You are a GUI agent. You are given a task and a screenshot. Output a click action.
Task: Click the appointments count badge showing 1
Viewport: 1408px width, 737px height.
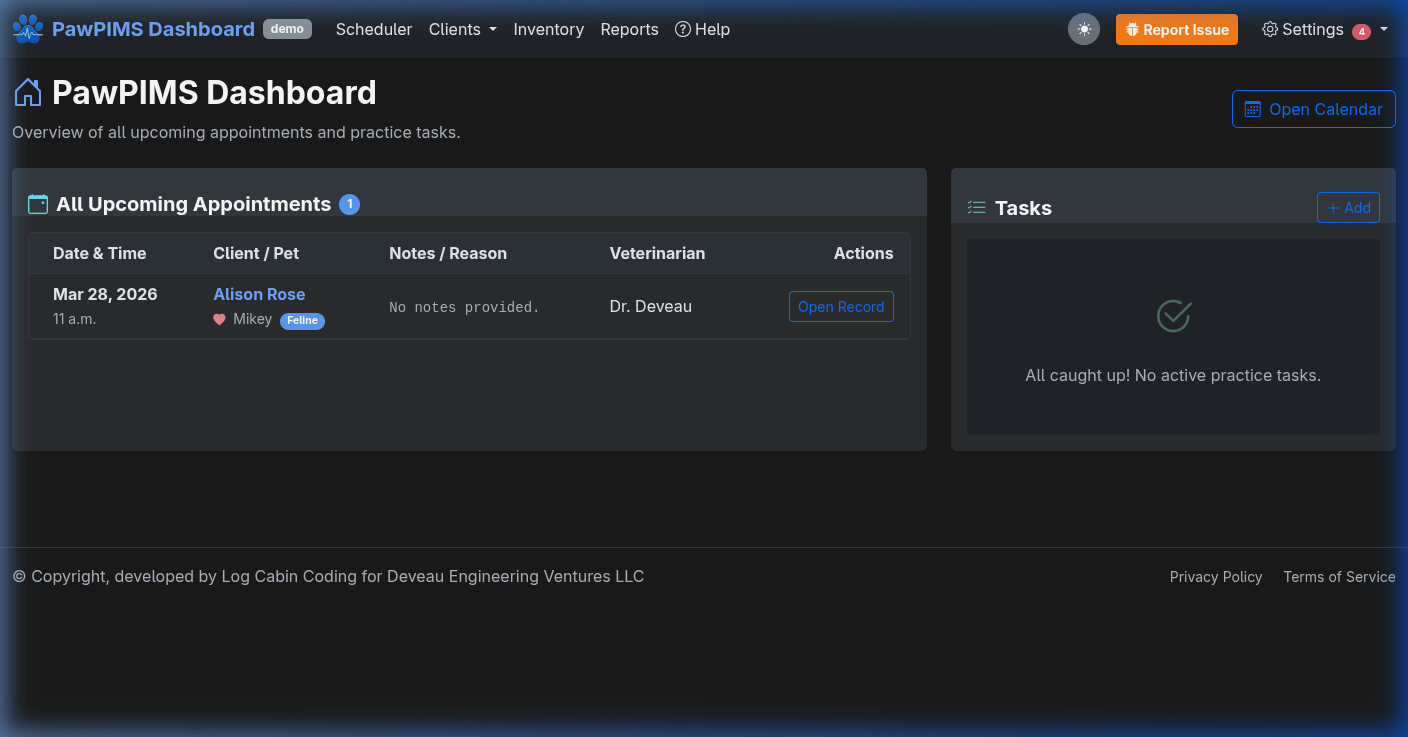[x=349, y=204]
